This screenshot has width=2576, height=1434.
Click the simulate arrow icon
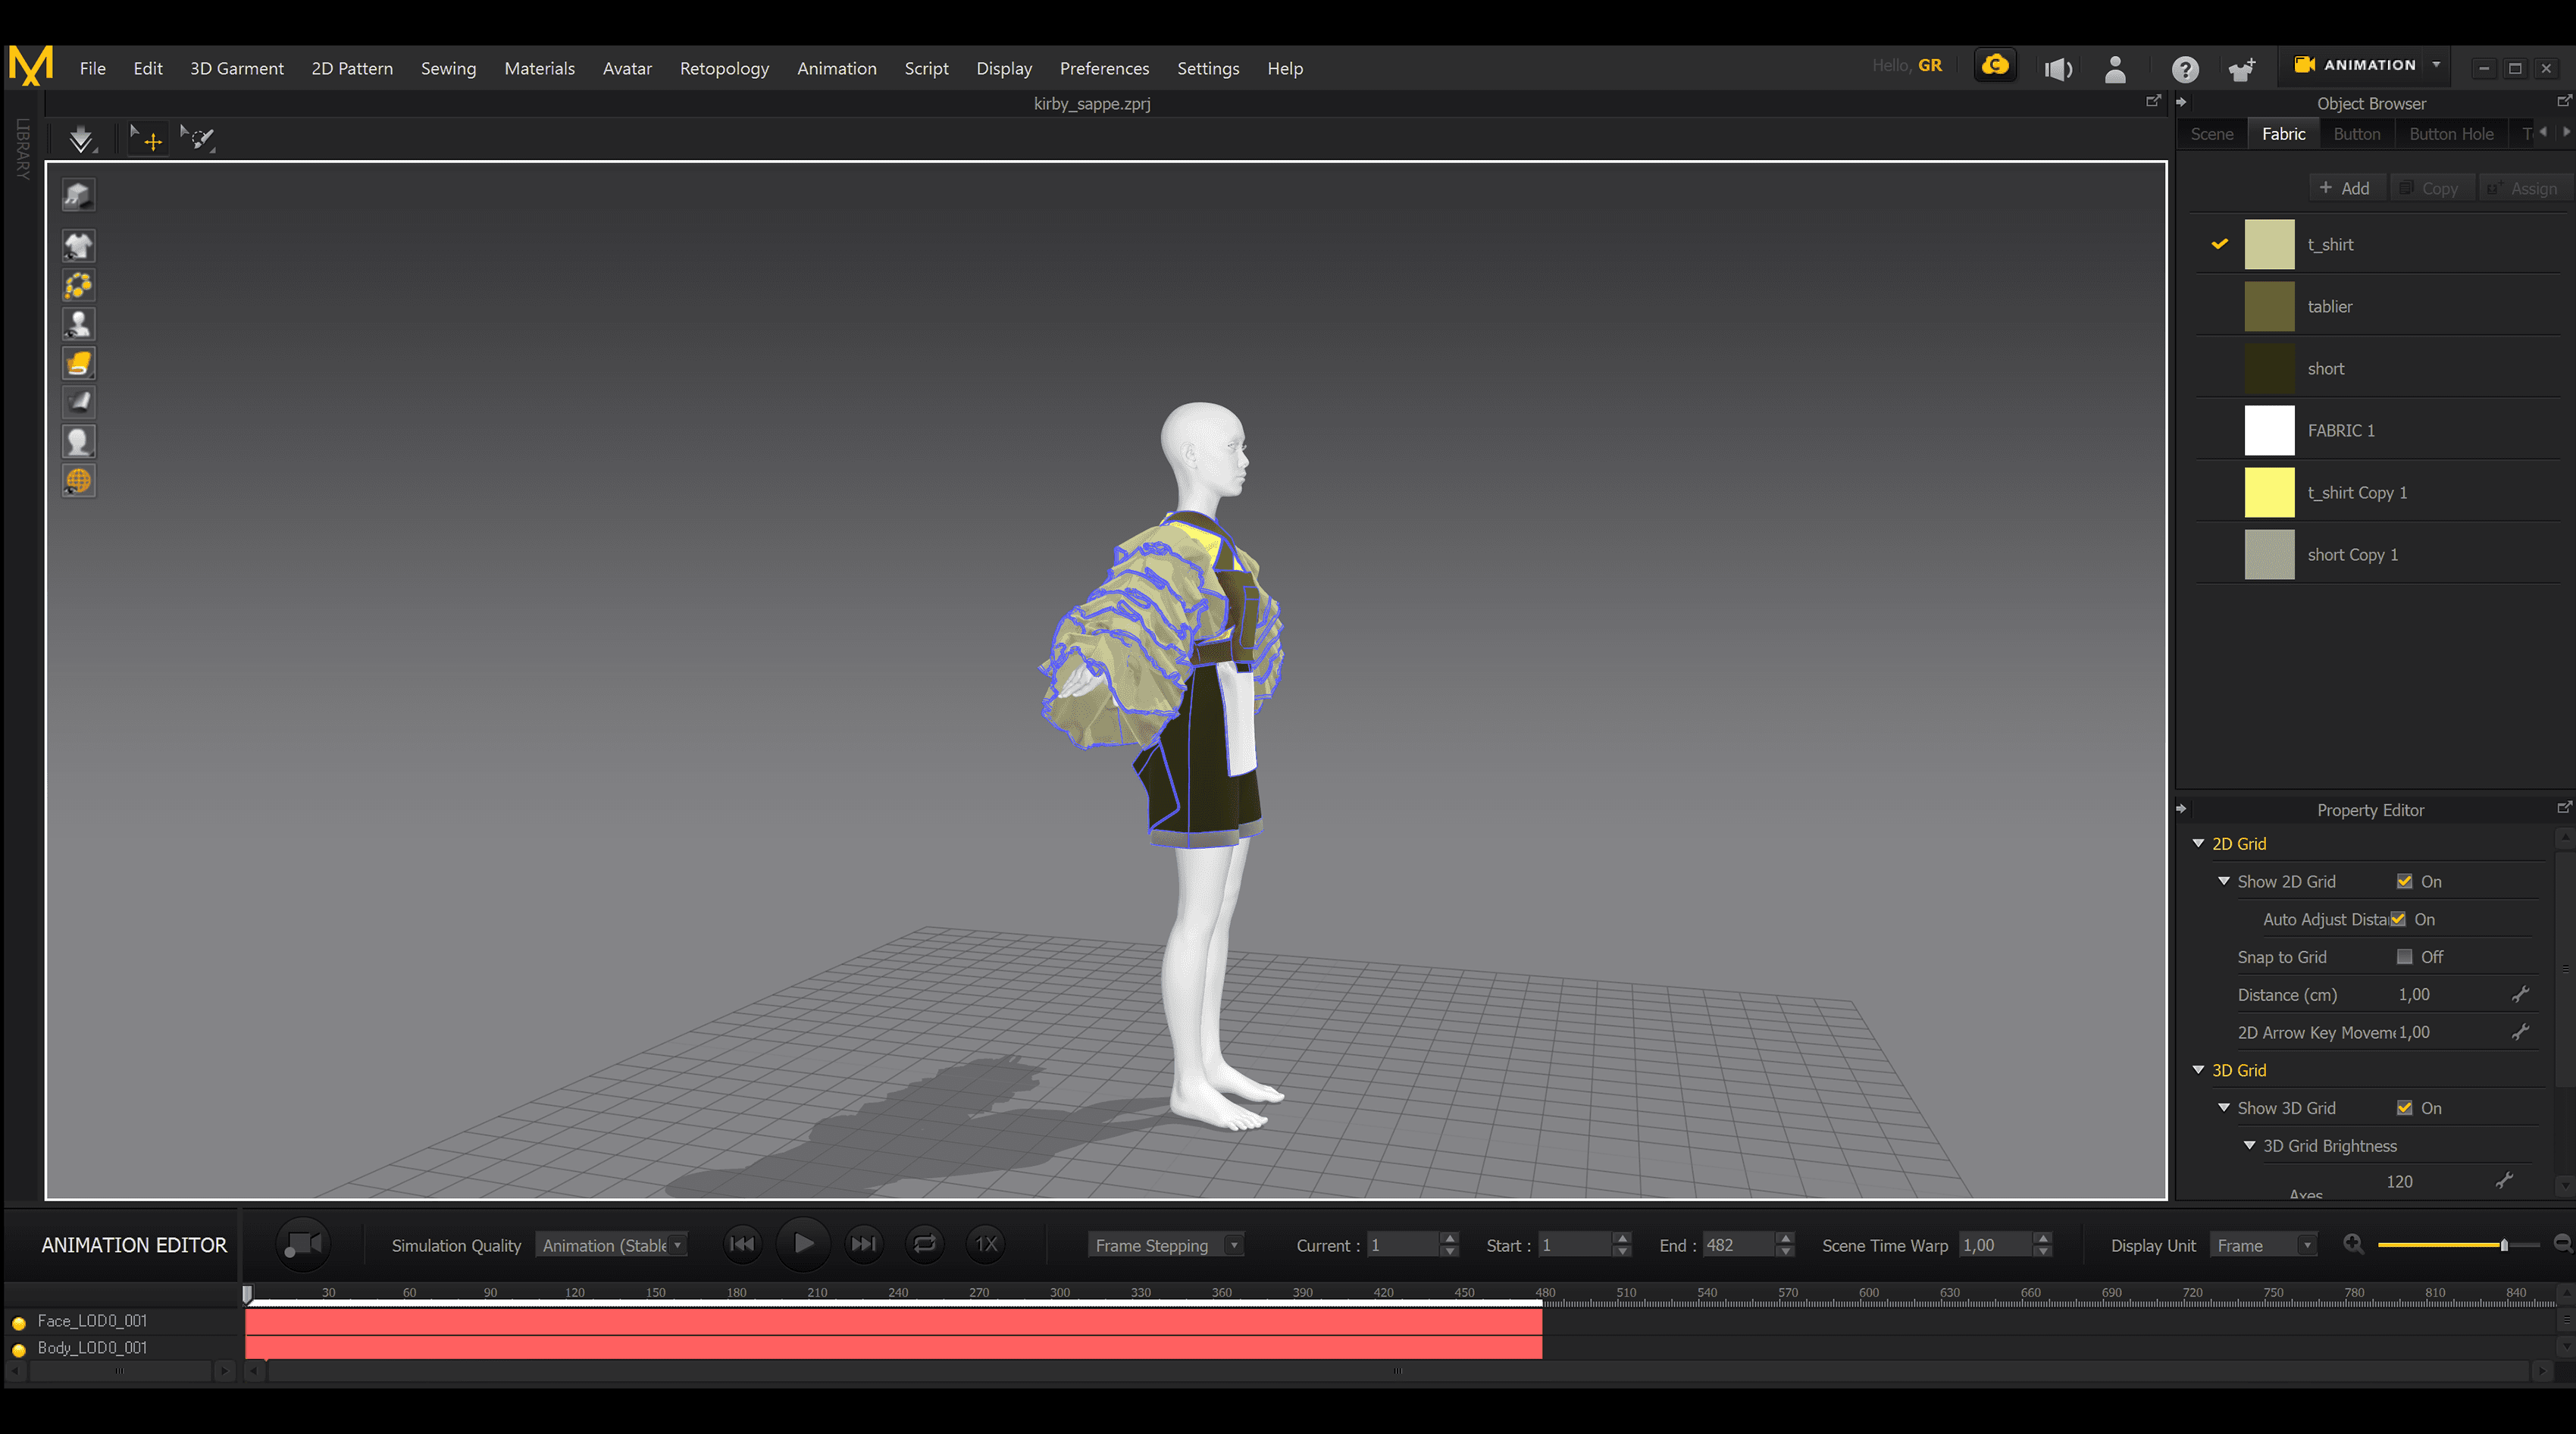[81, 138]
